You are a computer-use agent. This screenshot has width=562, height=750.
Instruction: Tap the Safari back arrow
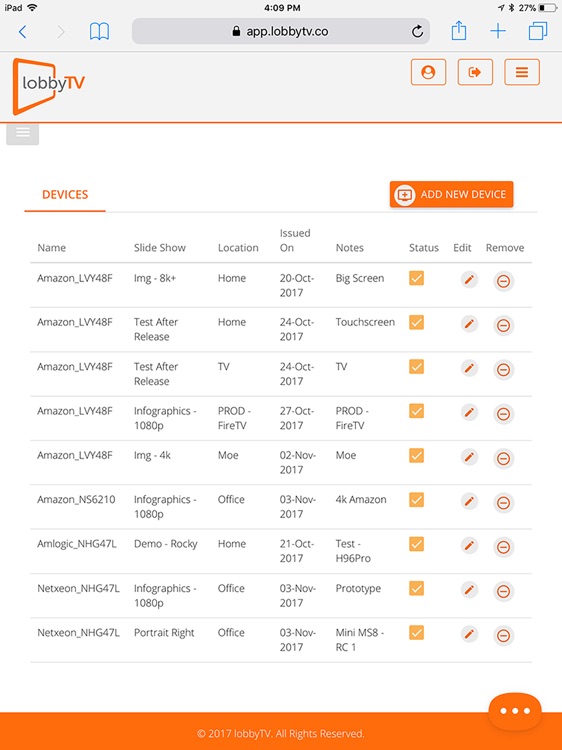pos(22,32)
